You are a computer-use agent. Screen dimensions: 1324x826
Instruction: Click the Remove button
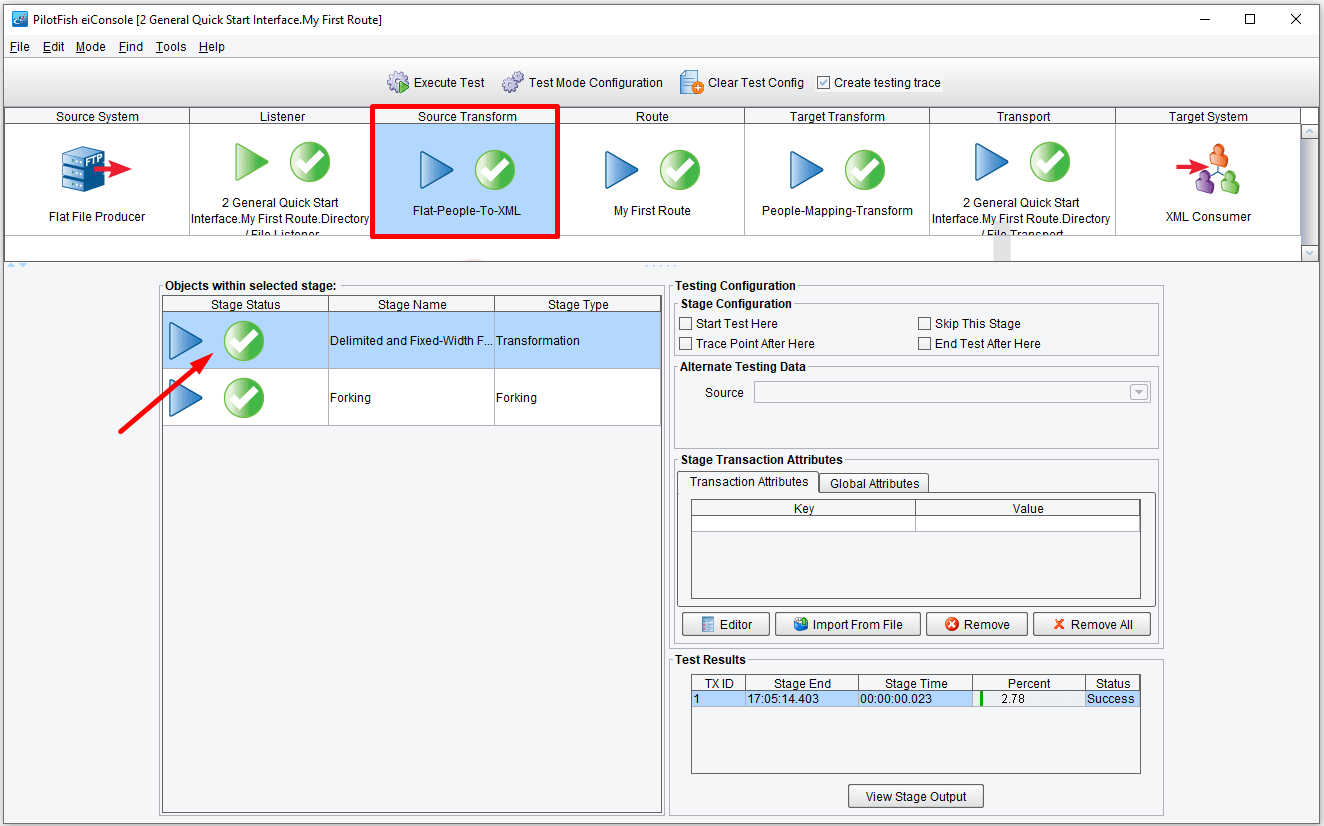pos(977,624)
